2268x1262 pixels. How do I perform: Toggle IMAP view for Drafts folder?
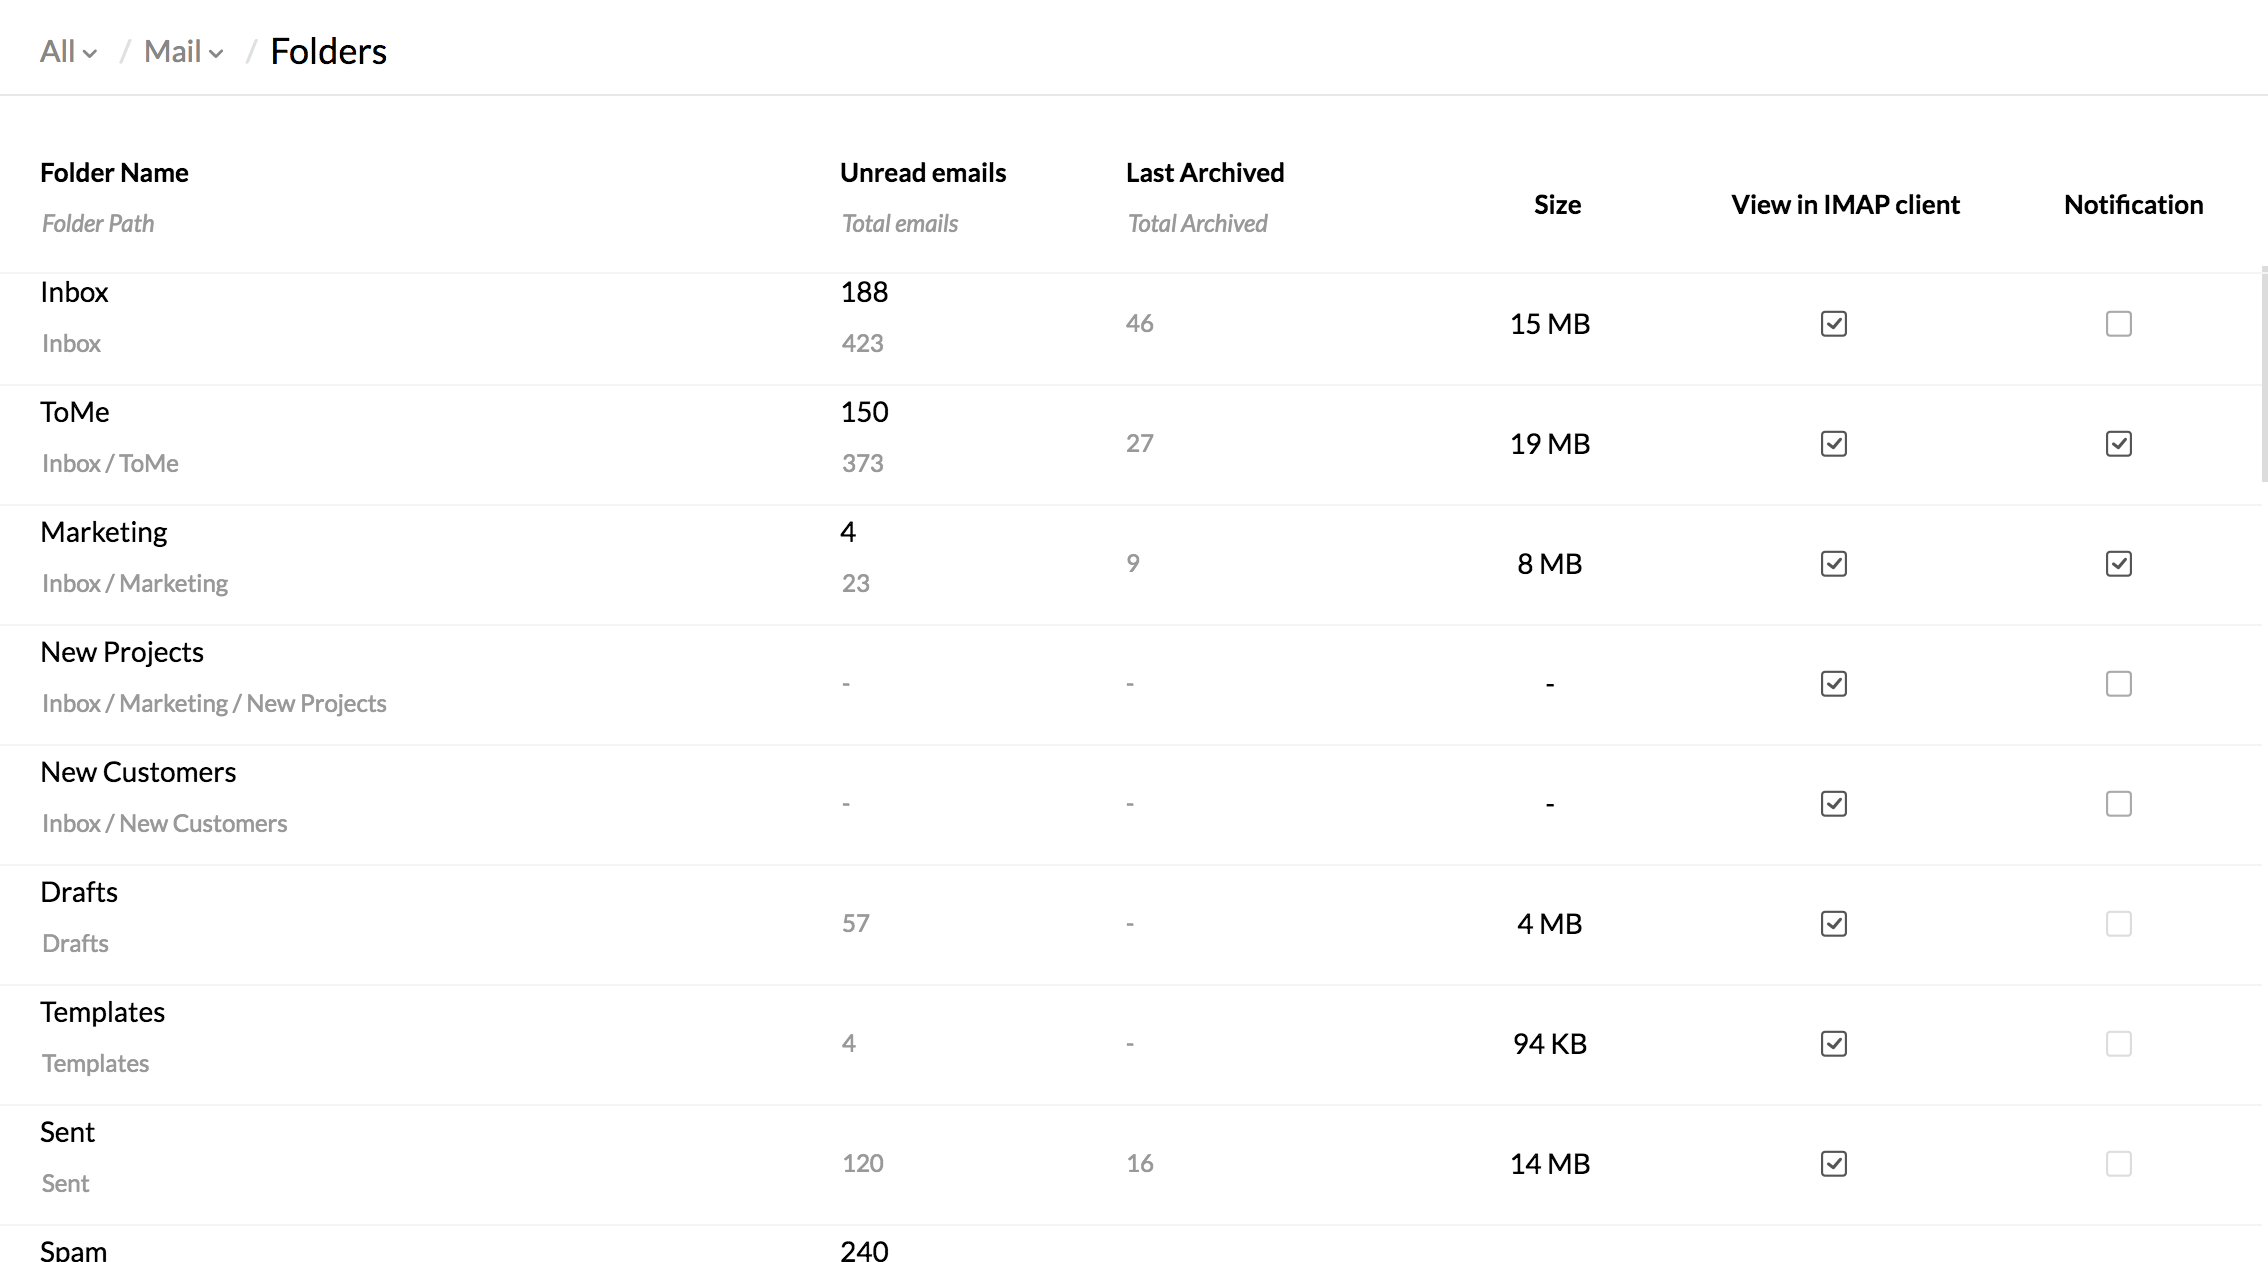(1833, 924)
